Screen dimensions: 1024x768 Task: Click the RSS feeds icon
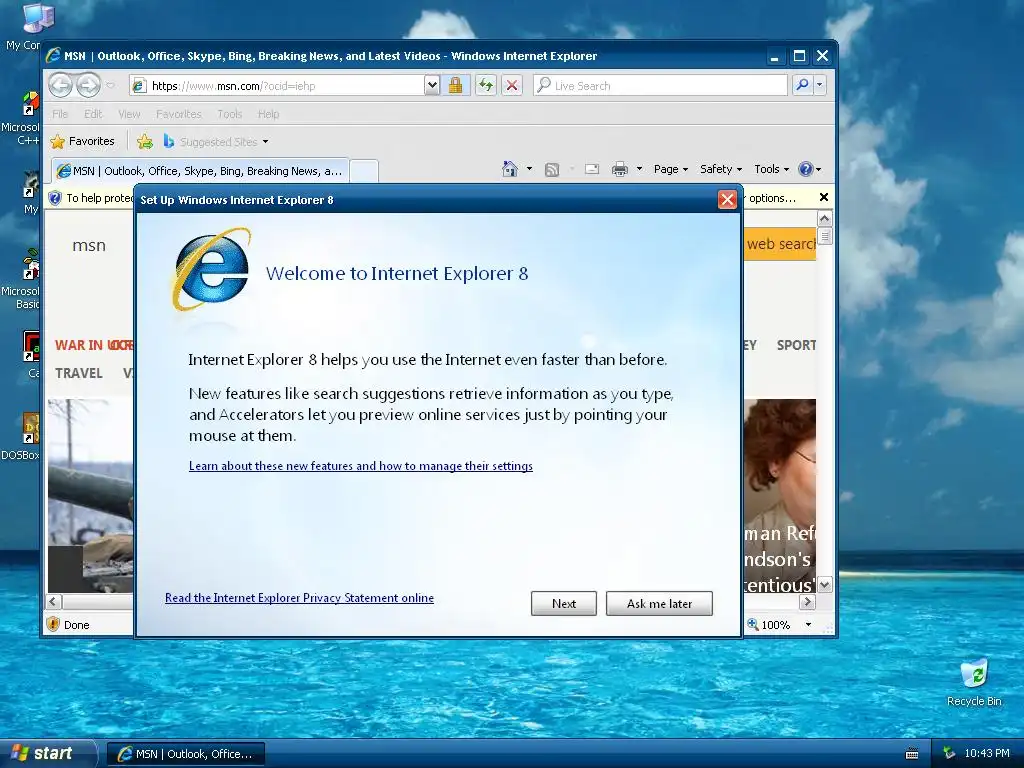pyautogui.click(x=552, y=170)
